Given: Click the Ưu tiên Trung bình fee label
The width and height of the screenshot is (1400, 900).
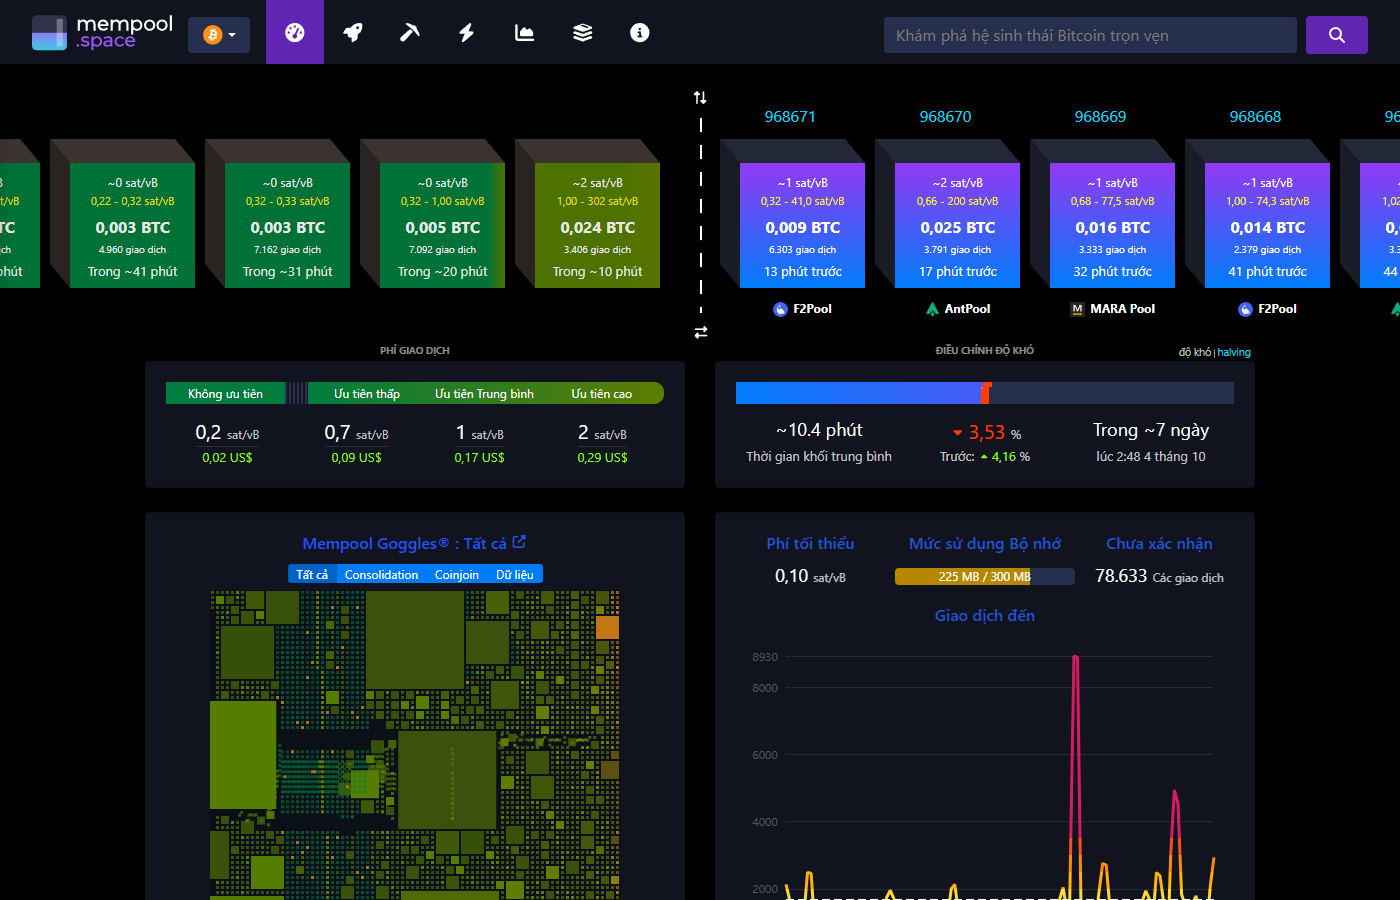Looking at the screenshot, I should coord(484,393).
